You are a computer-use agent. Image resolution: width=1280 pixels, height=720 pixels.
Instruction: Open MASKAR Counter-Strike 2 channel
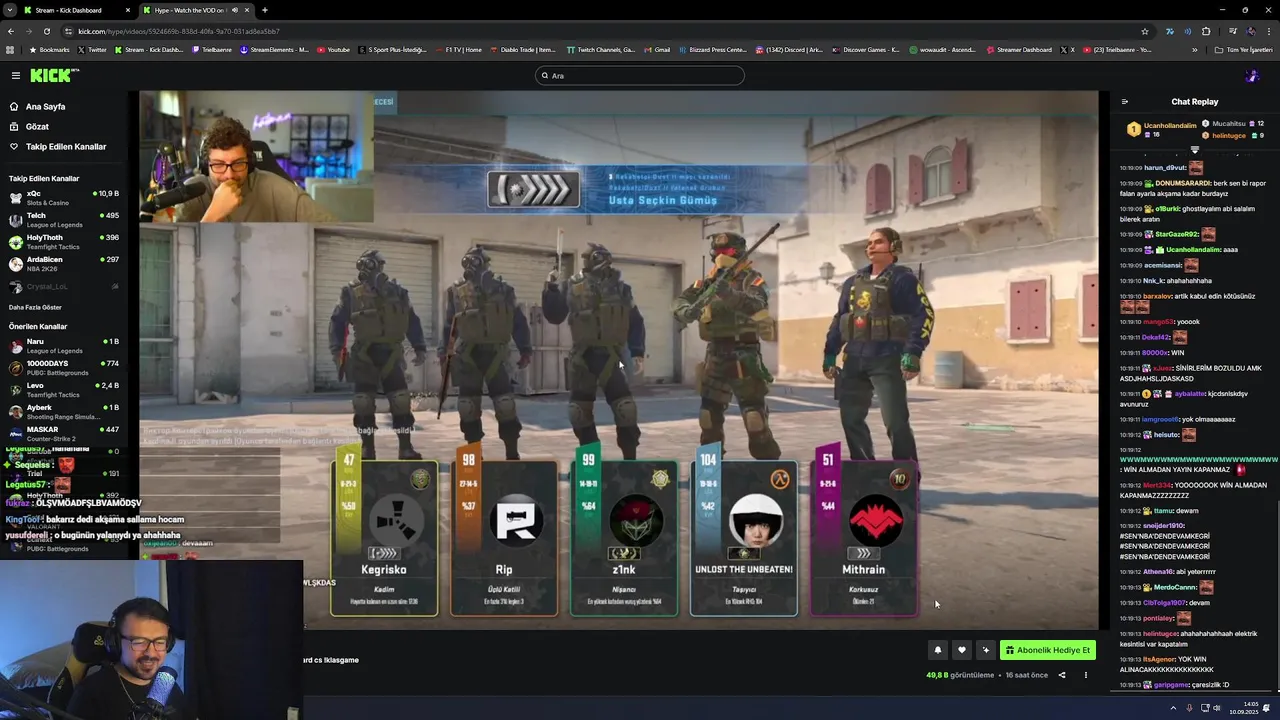64,434
